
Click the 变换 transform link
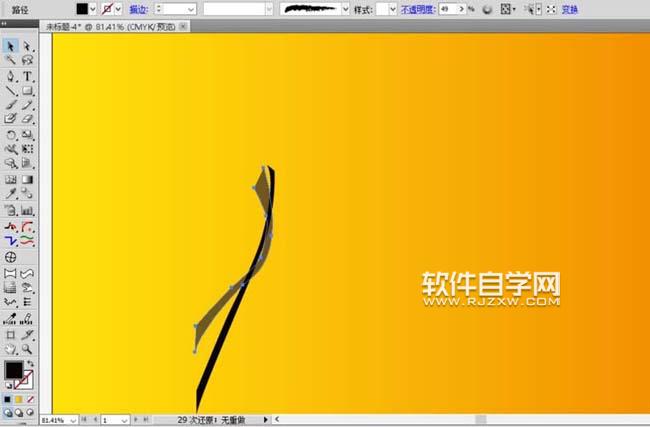coord(570,9)
